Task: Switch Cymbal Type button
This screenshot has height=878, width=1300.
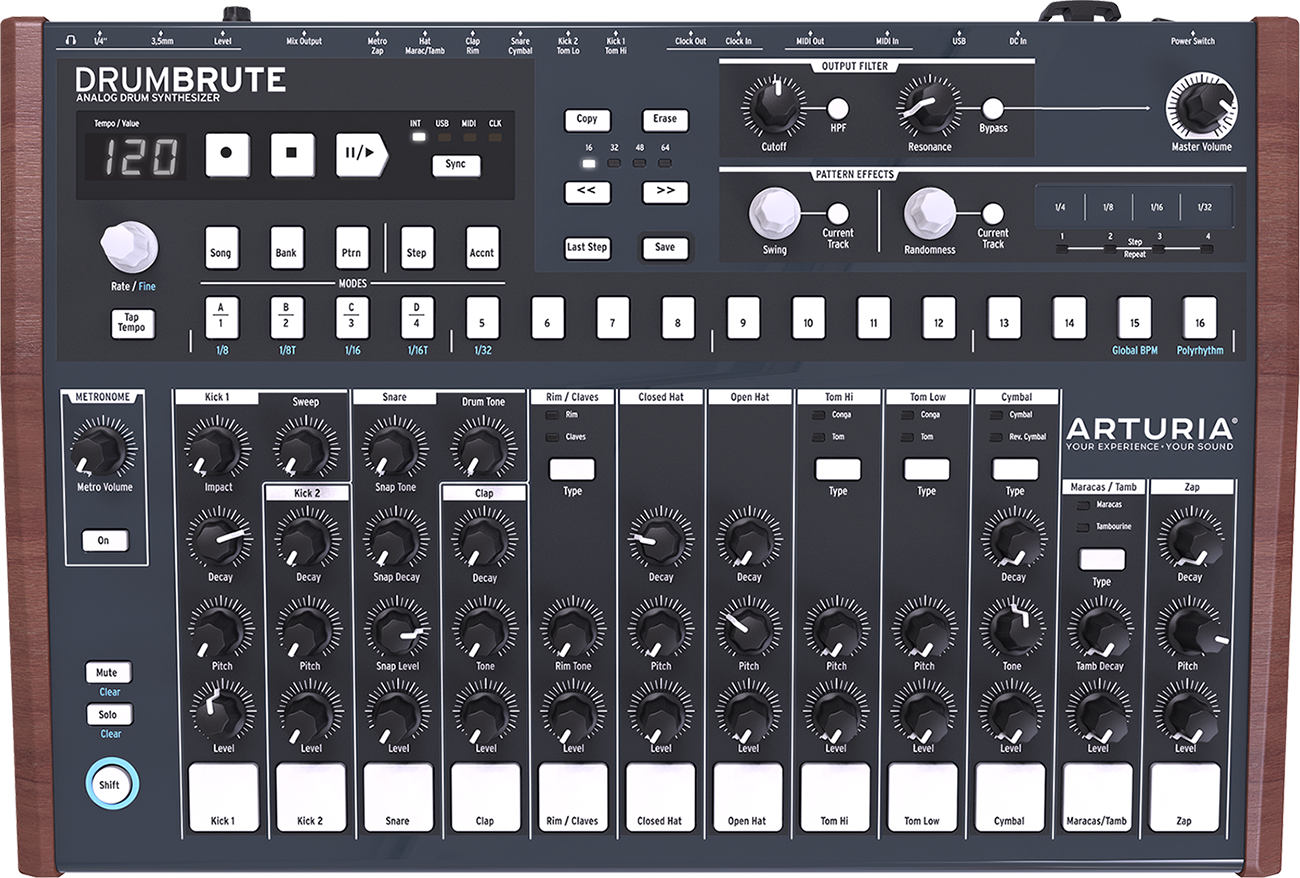Action: click(1015, 469)
